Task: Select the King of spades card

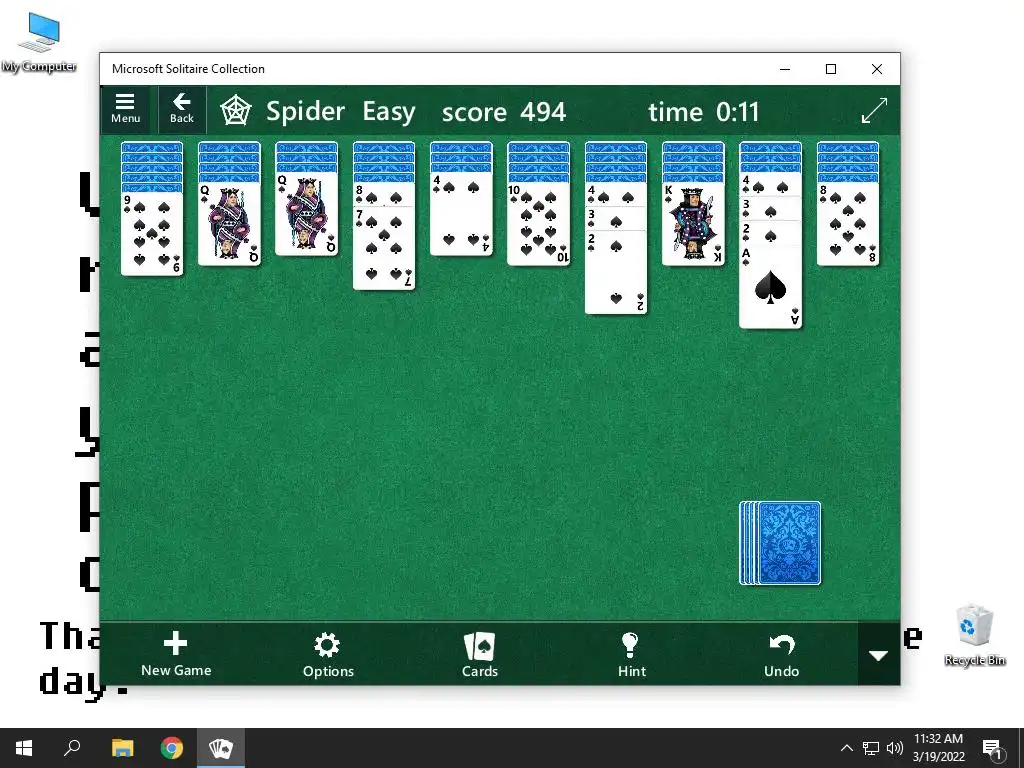Action: coord(693,224)
